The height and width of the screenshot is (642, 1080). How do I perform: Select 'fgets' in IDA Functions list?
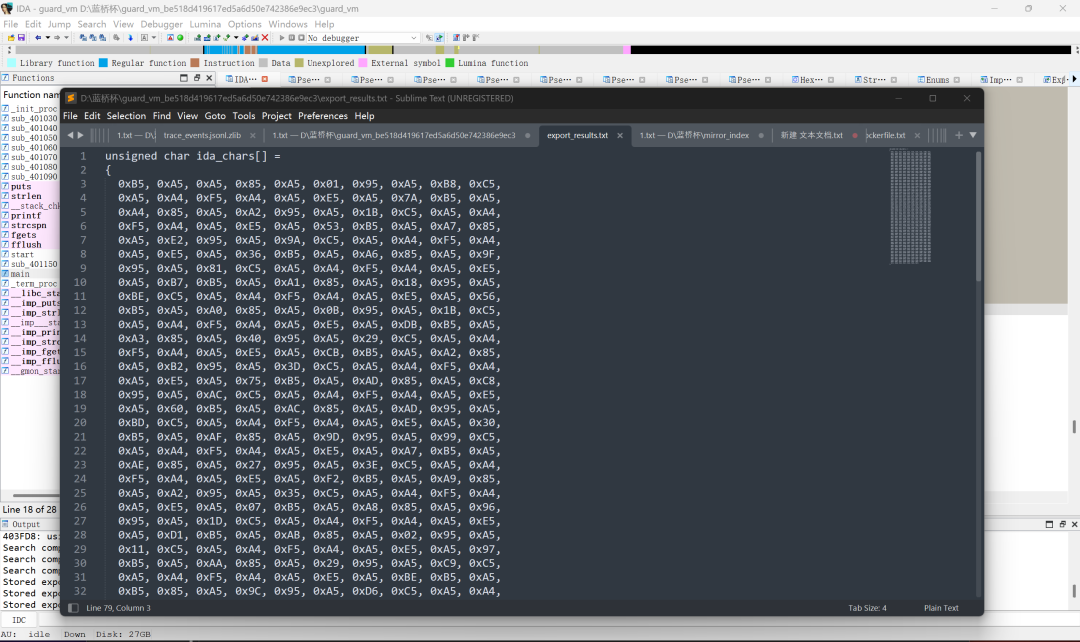click(23, 235)
